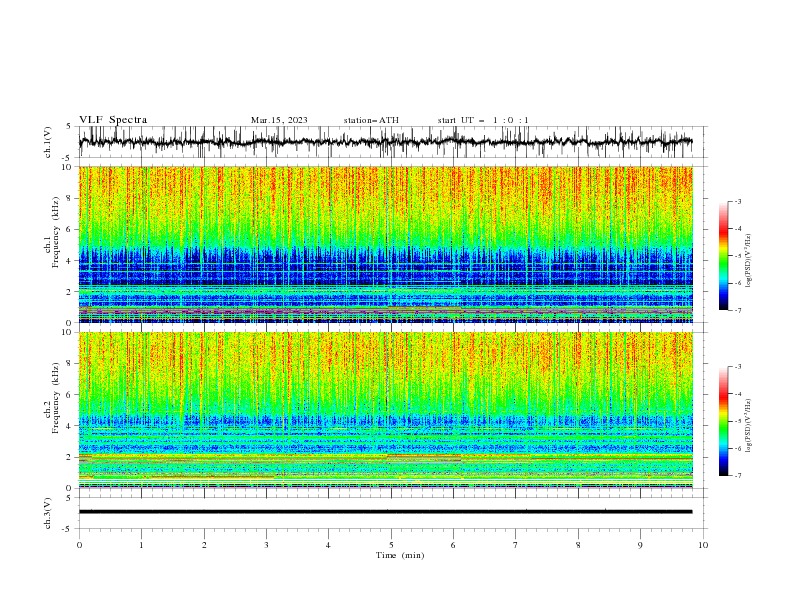Click the ch.3 flat black trace
This screenshot has height=612, width=792.
(386, 512)
